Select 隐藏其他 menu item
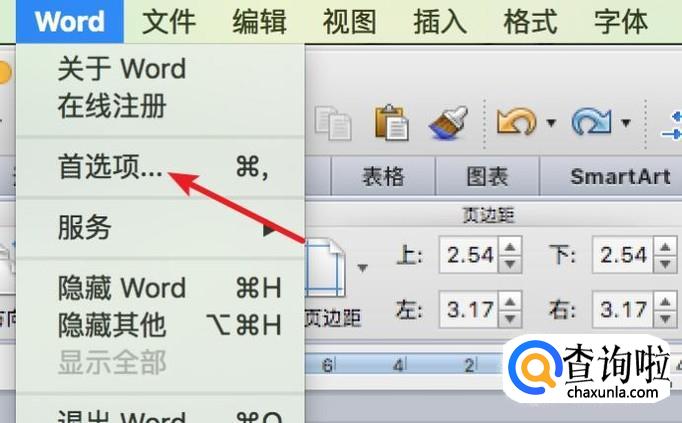This screenshot has height=423, width=682. point(111,324)
